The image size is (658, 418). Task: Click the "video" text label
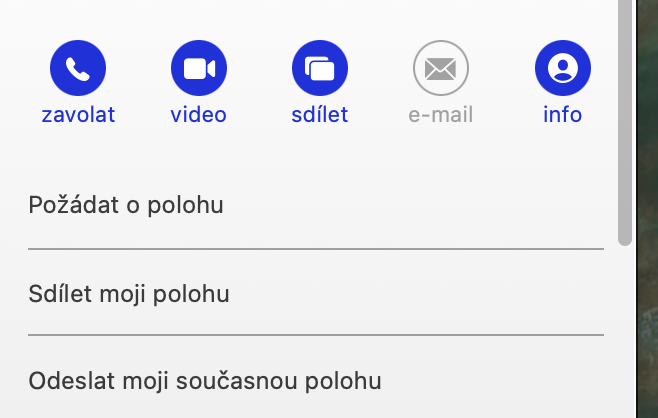click(x=199, y=115)
